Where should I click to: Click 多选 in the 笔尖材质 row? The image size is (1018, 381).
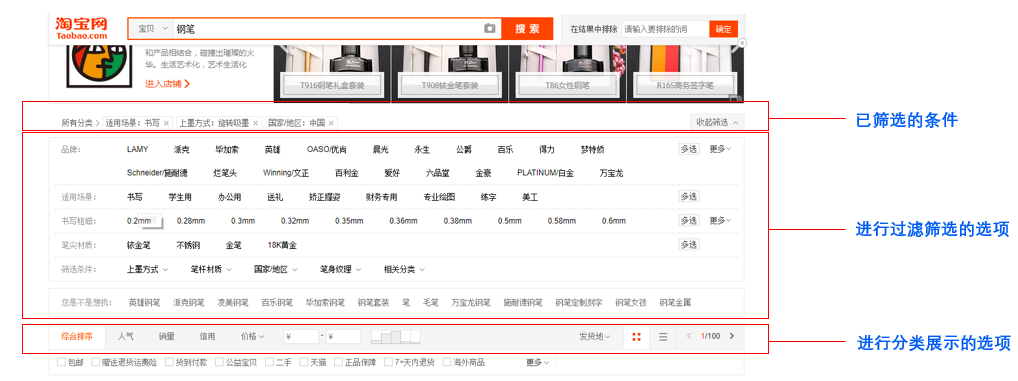pyautogui.click(x=689, y=245)
